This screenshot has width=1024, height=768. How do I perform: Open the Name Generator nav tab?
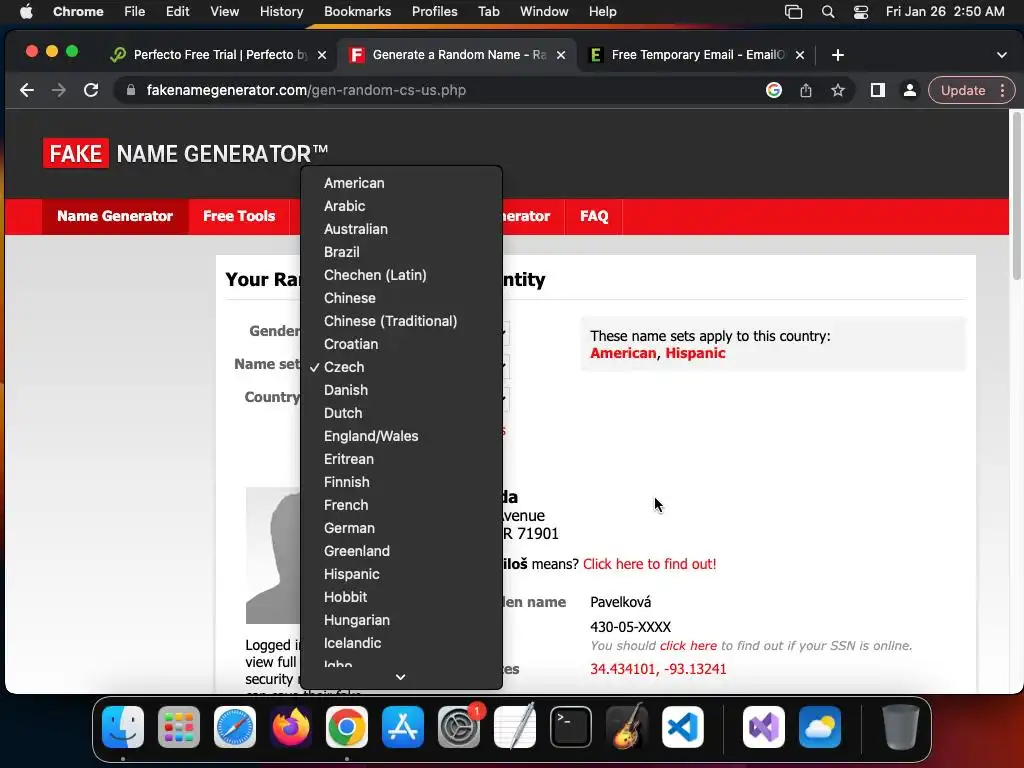click(x=115, y=216)
